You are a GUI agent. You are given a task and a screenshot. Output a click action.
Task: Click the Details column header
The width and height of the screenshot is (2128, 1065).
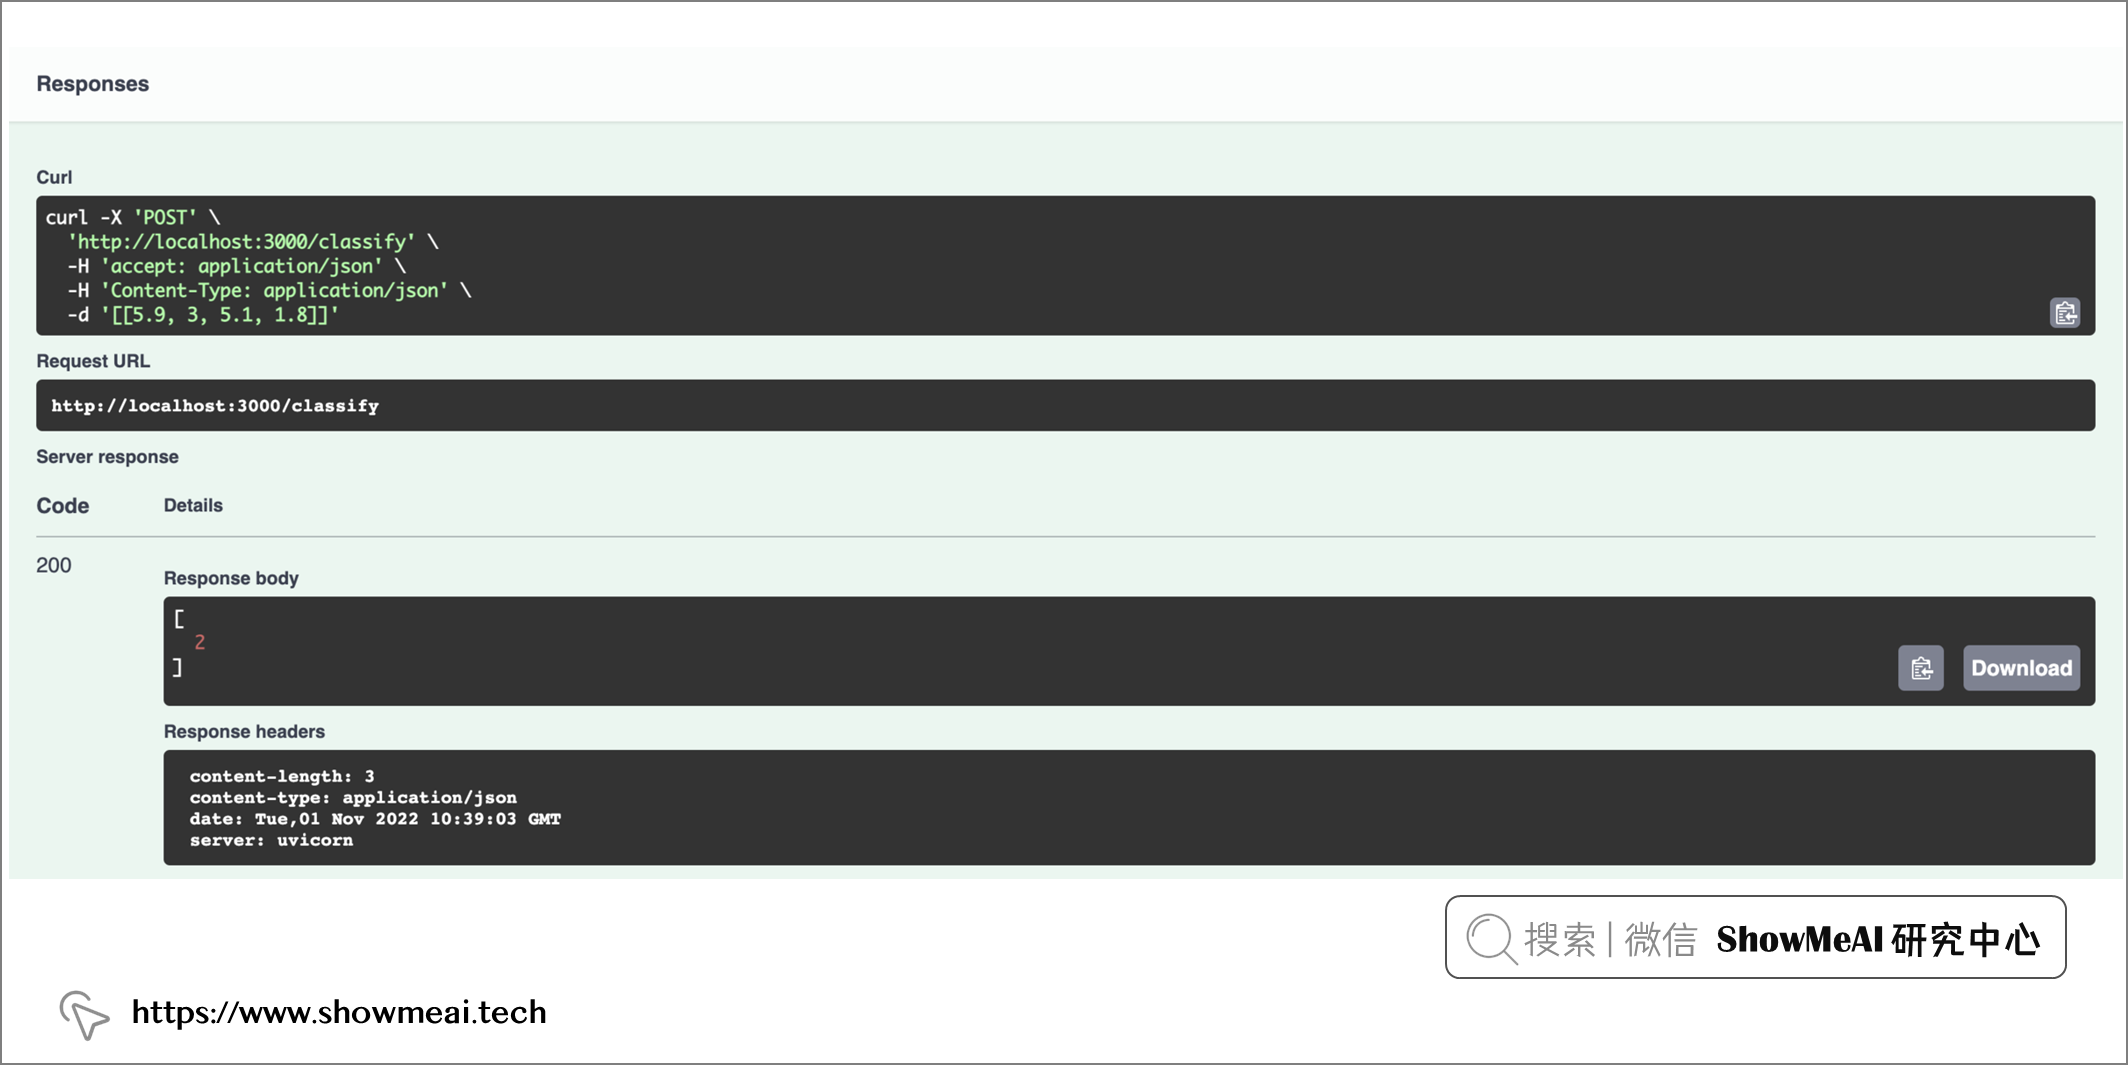(193, 506)
